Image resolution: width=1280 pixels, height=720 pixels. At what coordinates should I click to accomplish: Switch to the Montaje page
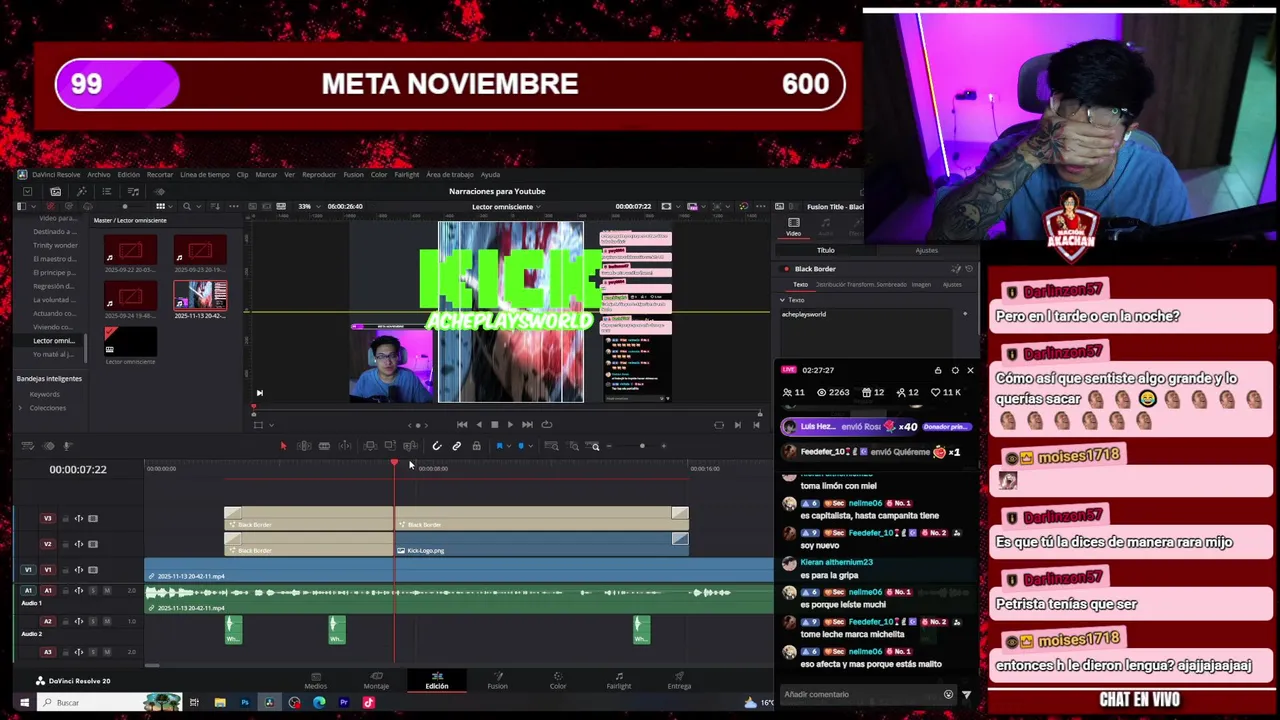click(x=376, y=681)
